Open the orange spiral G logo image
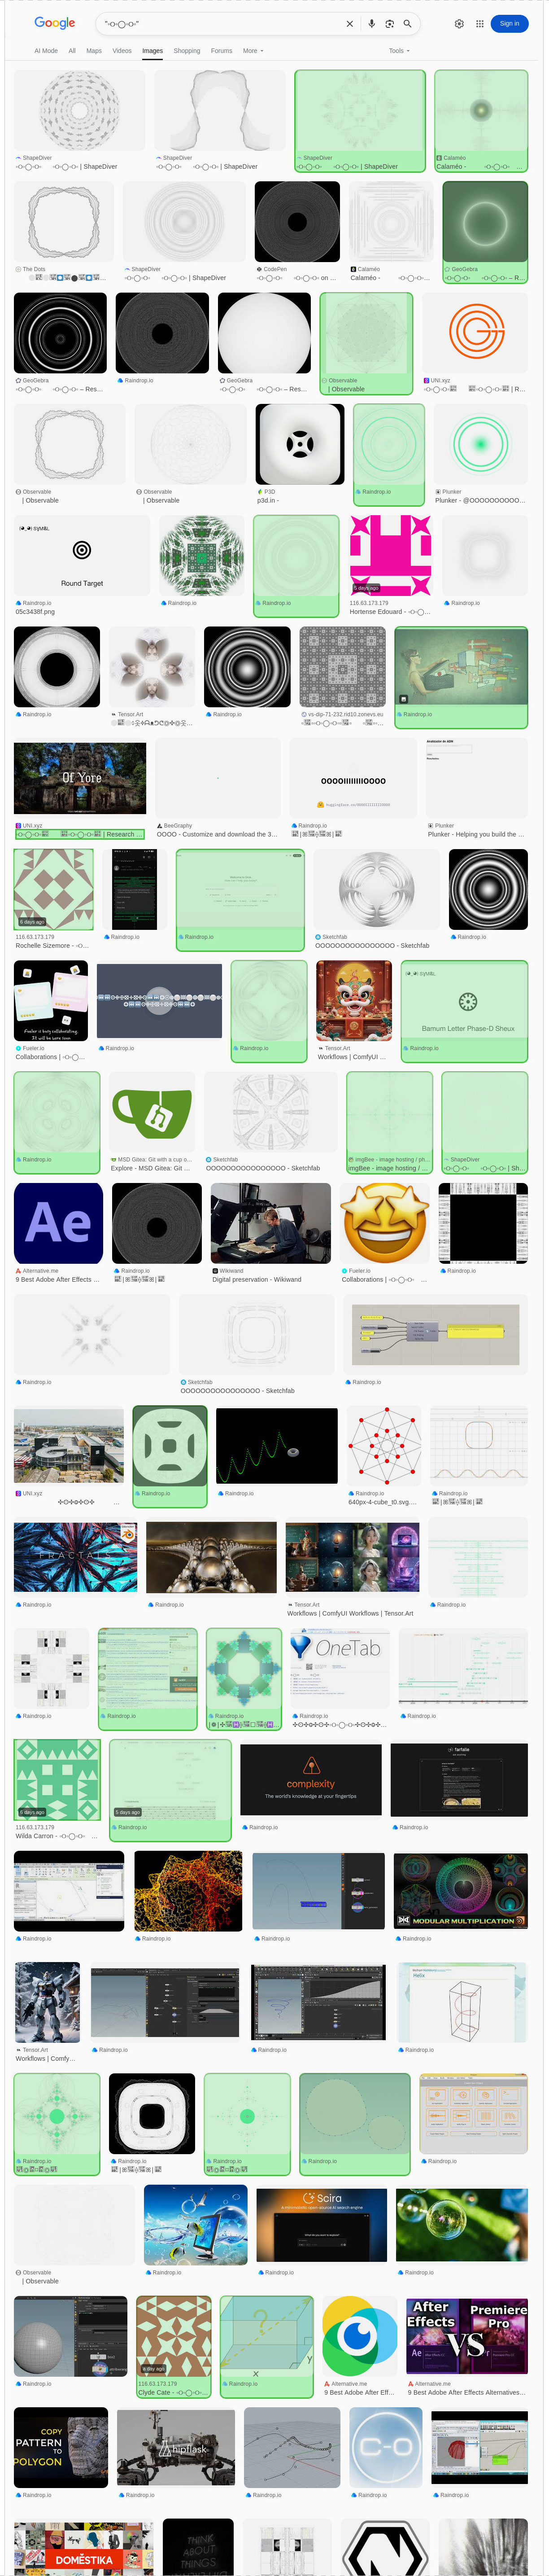This screenshot has width=549, height=2576. coord(475,334)
